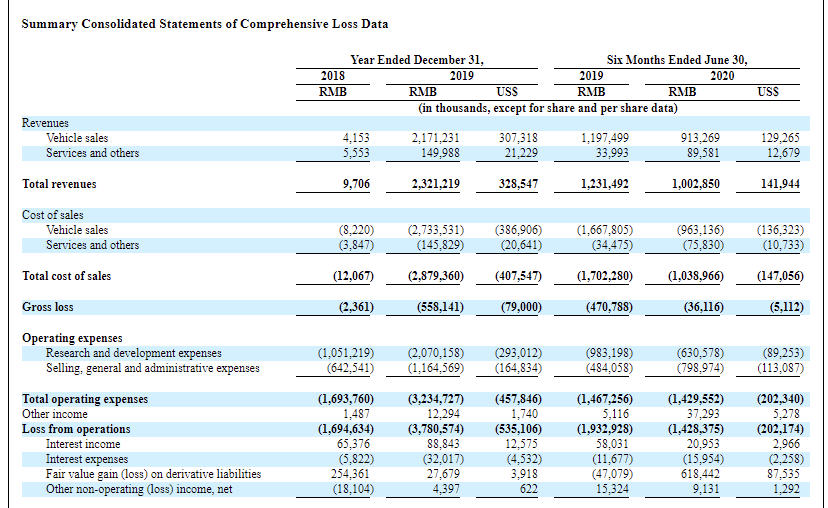Click the 'Gross loss' row label
The image size is (828, 508).
(48, 307)
